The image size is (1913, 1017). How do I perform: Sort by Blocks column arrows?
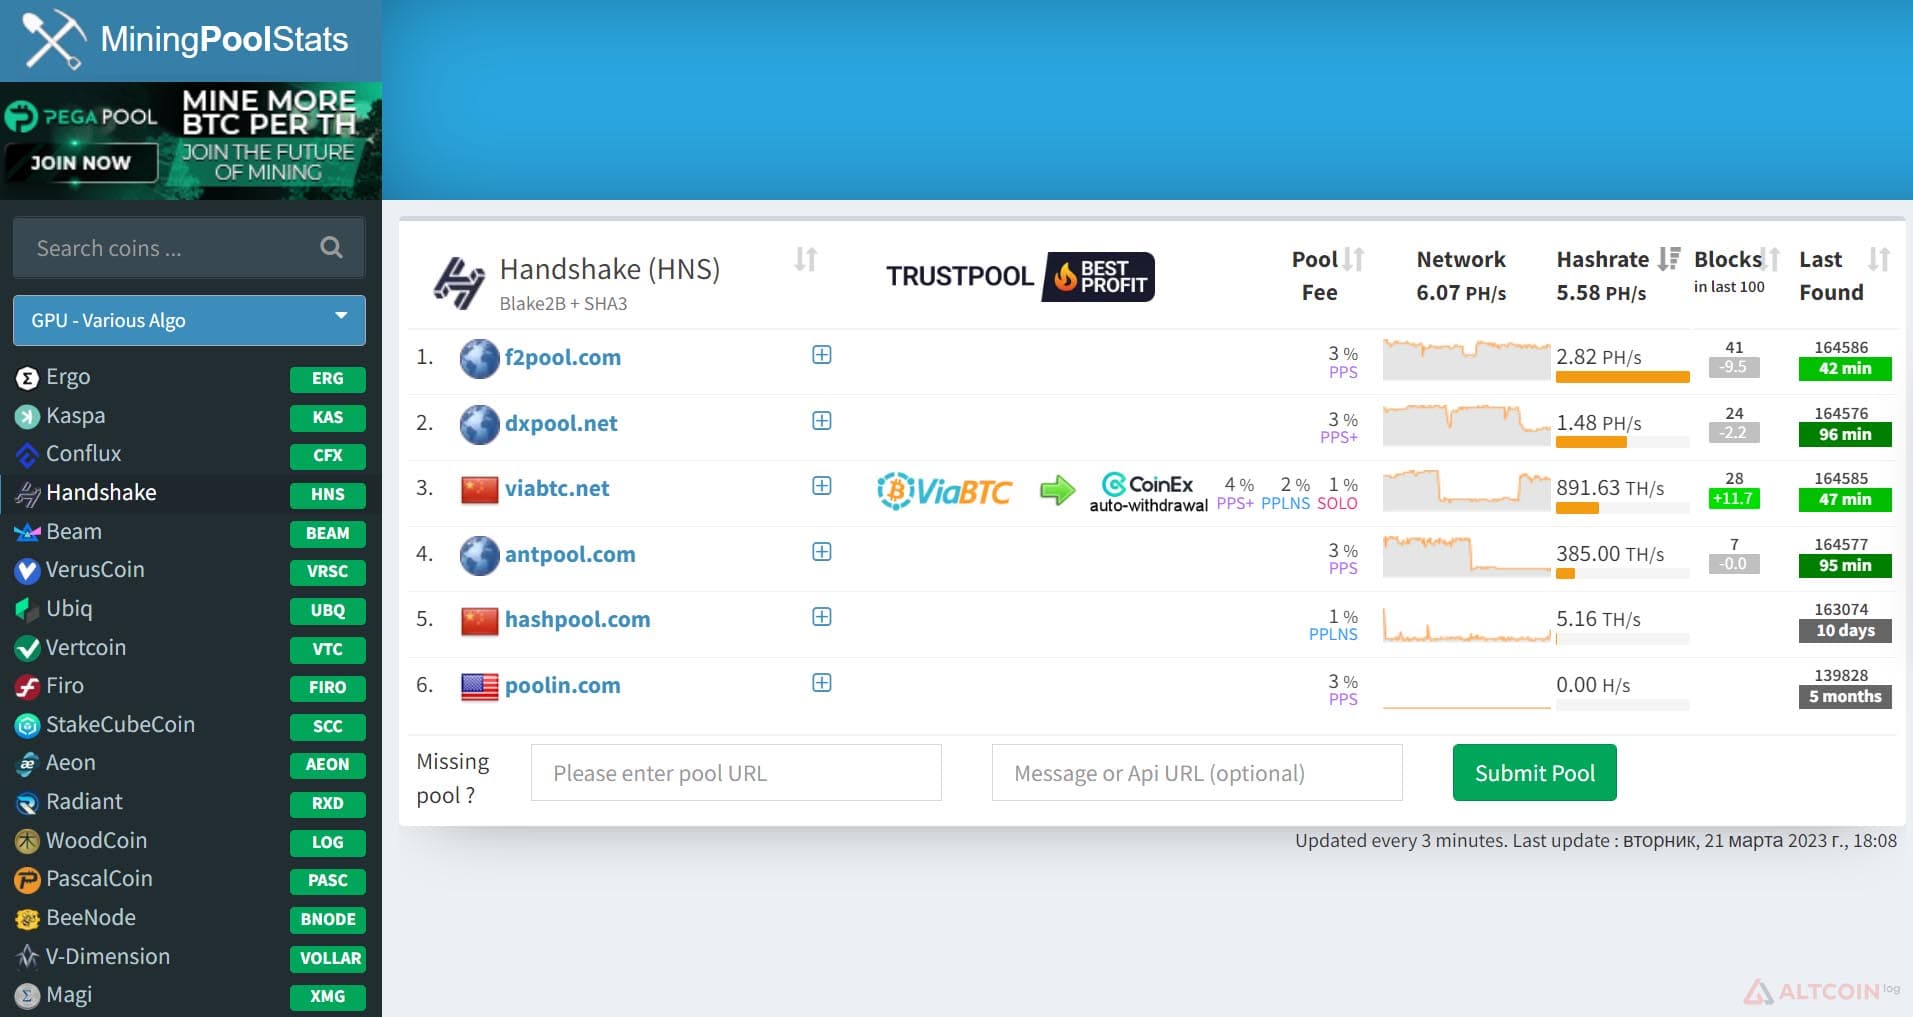[1770, 260]
